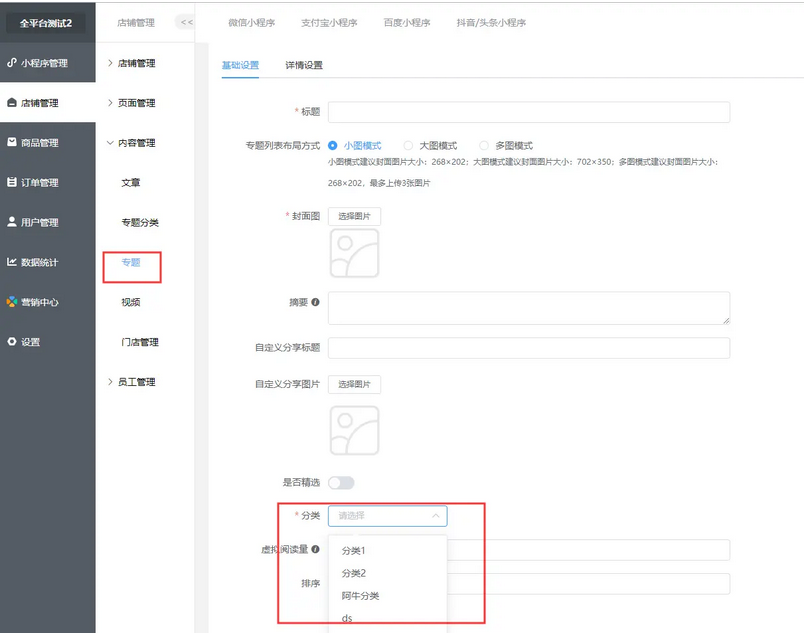
Task: Click the 店铺管理 store icon in sidebar
Action: 12,103
